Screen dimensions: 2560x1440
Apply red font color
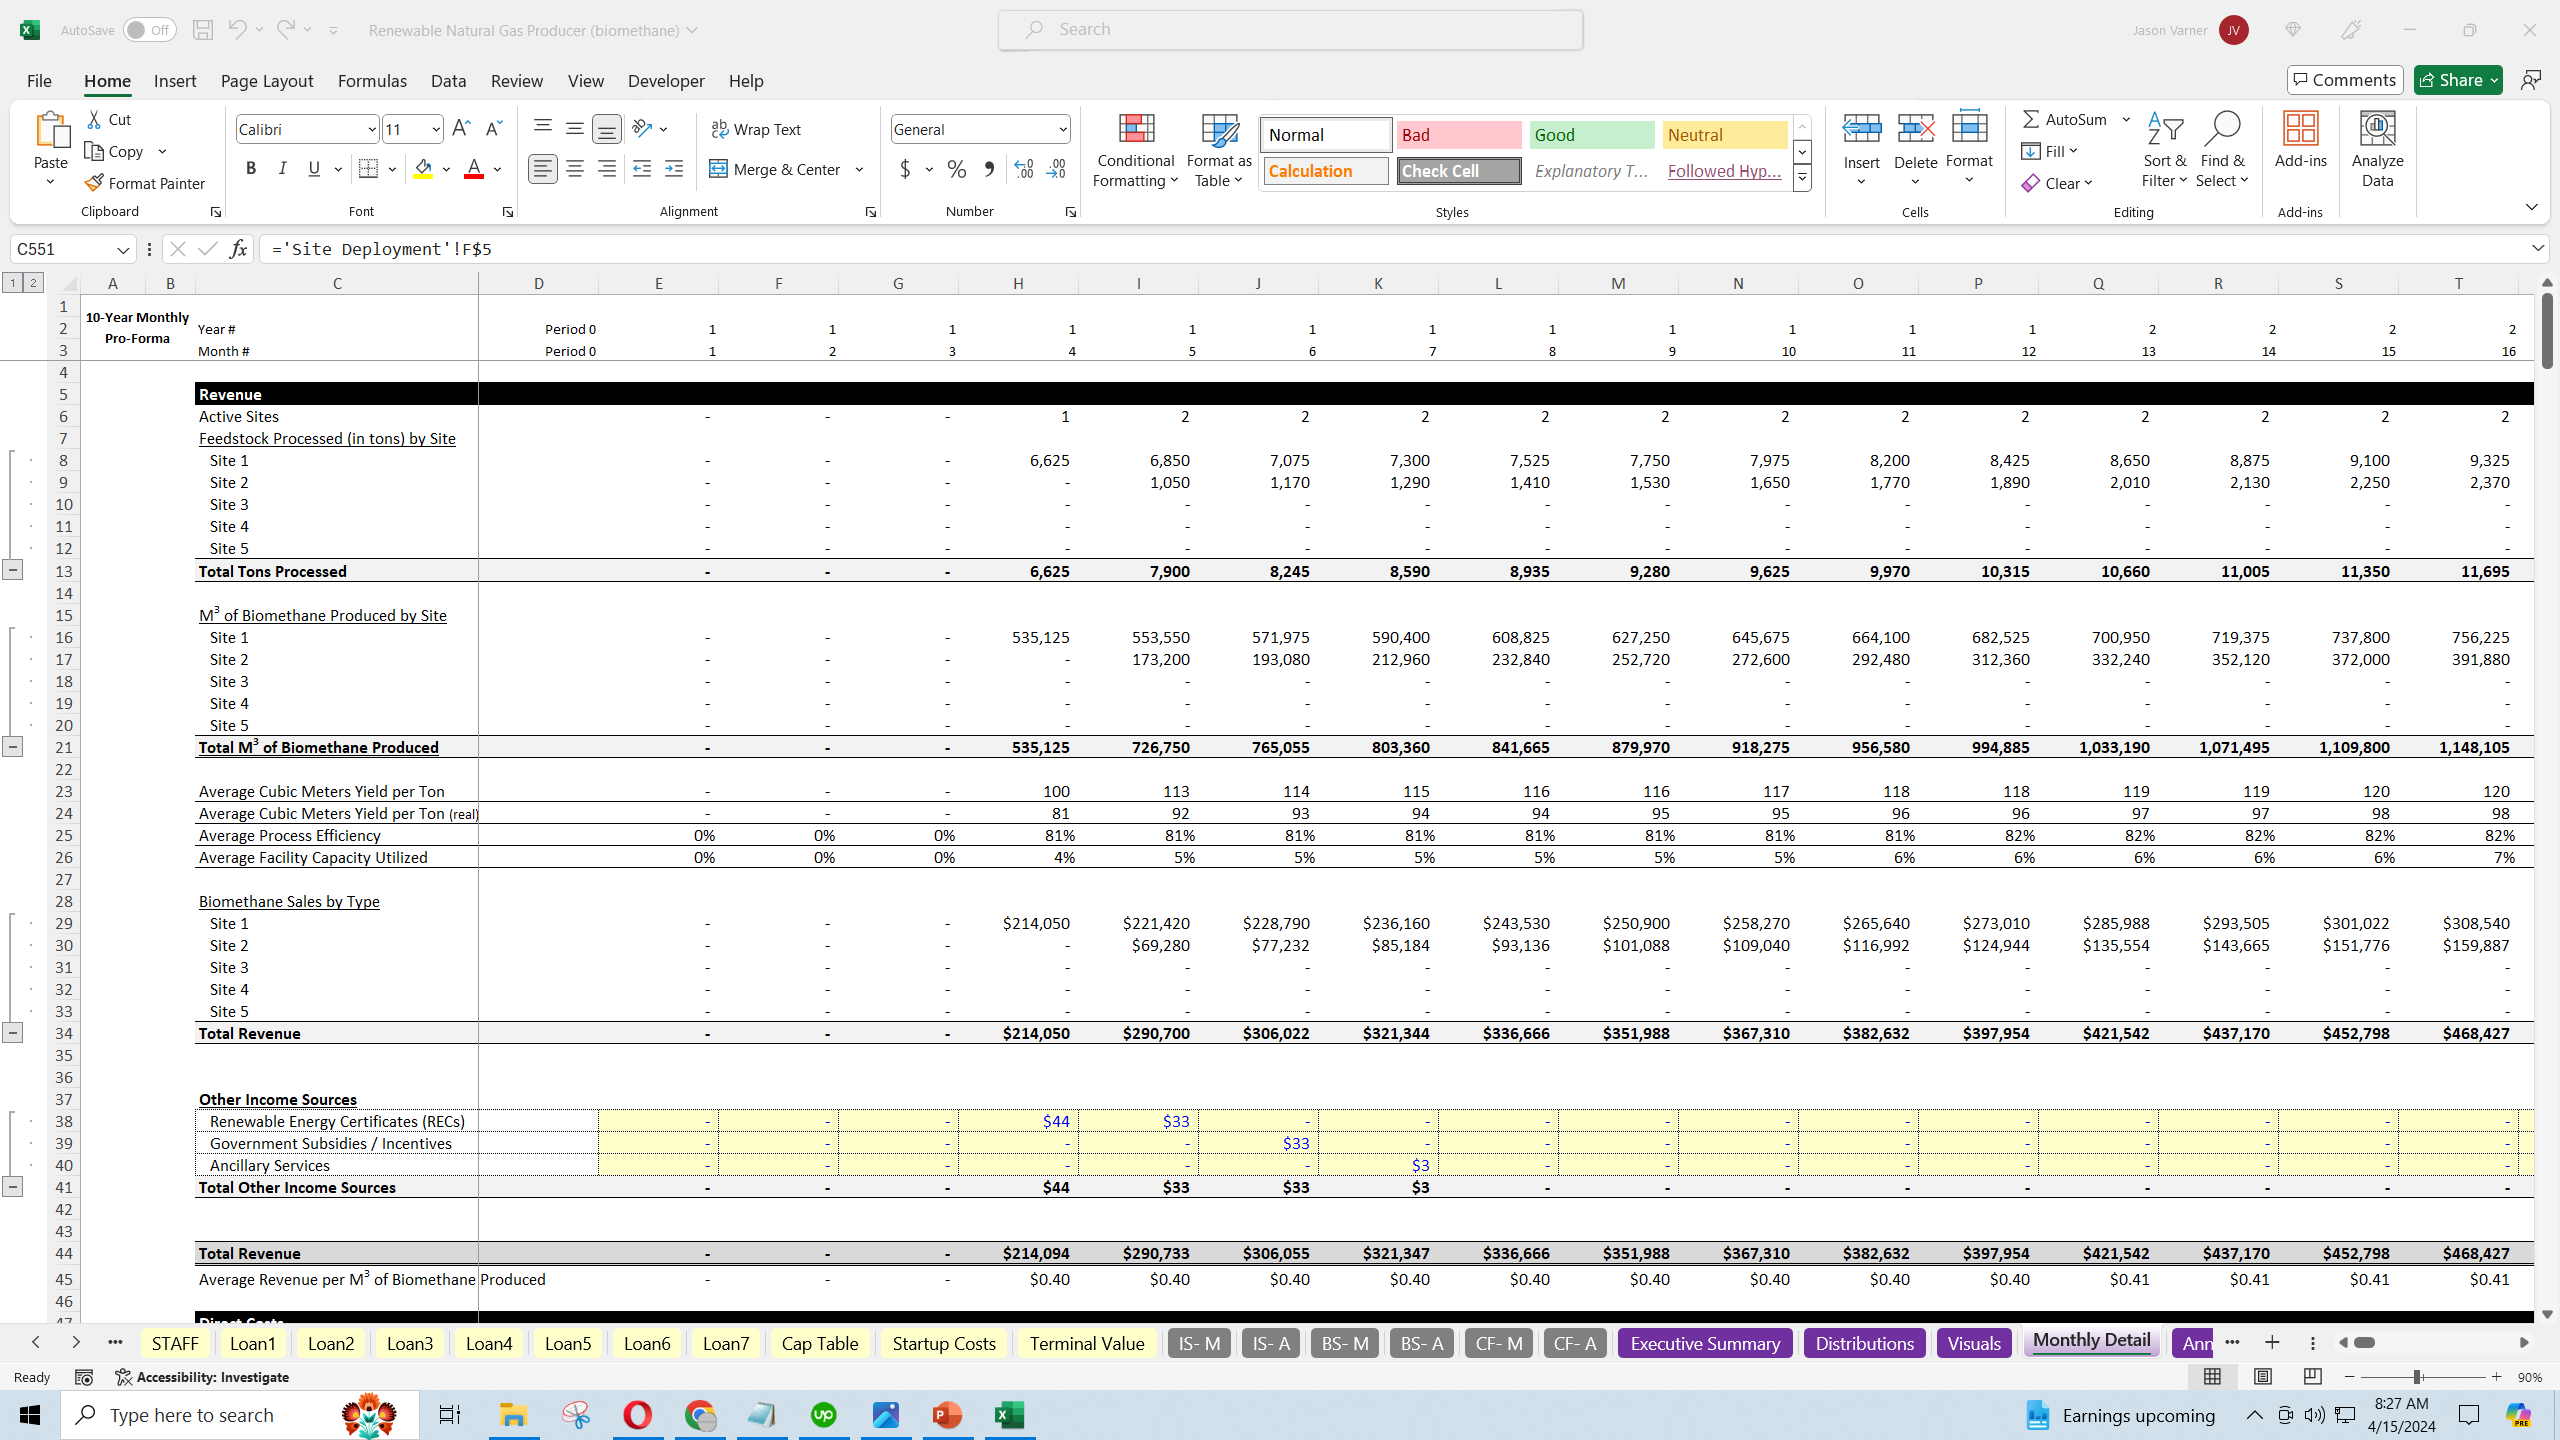click(474, 169)
